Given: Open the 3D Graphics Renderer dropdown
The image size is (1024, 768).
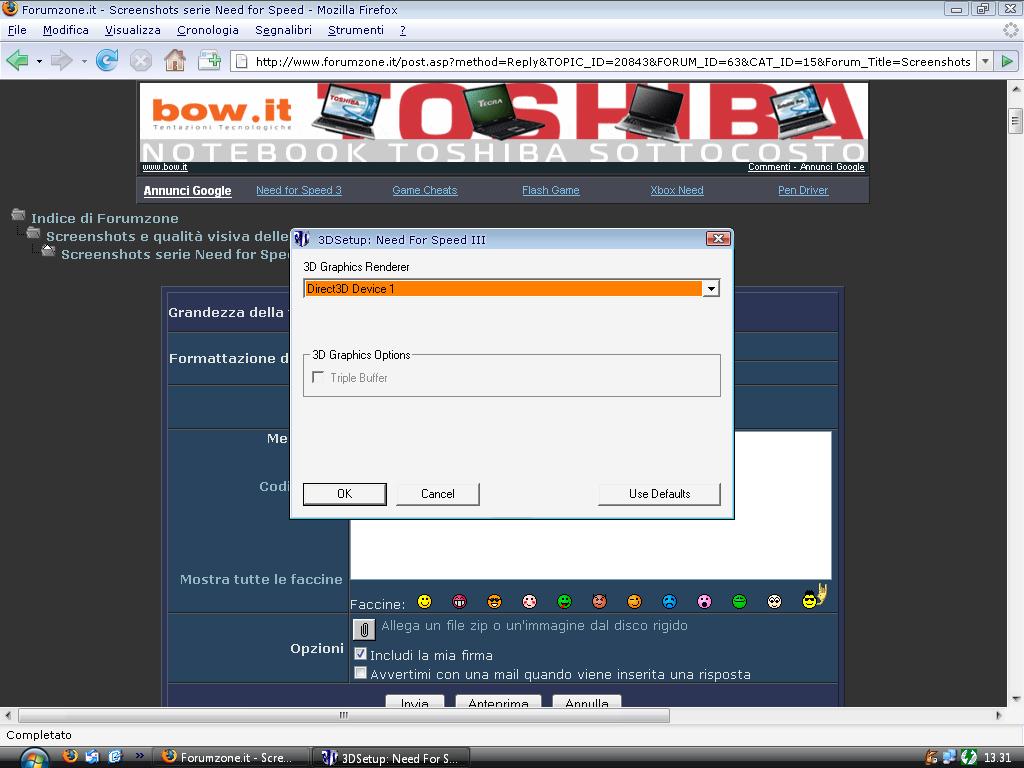Looking at the screenshot, I should coord(711,289).
